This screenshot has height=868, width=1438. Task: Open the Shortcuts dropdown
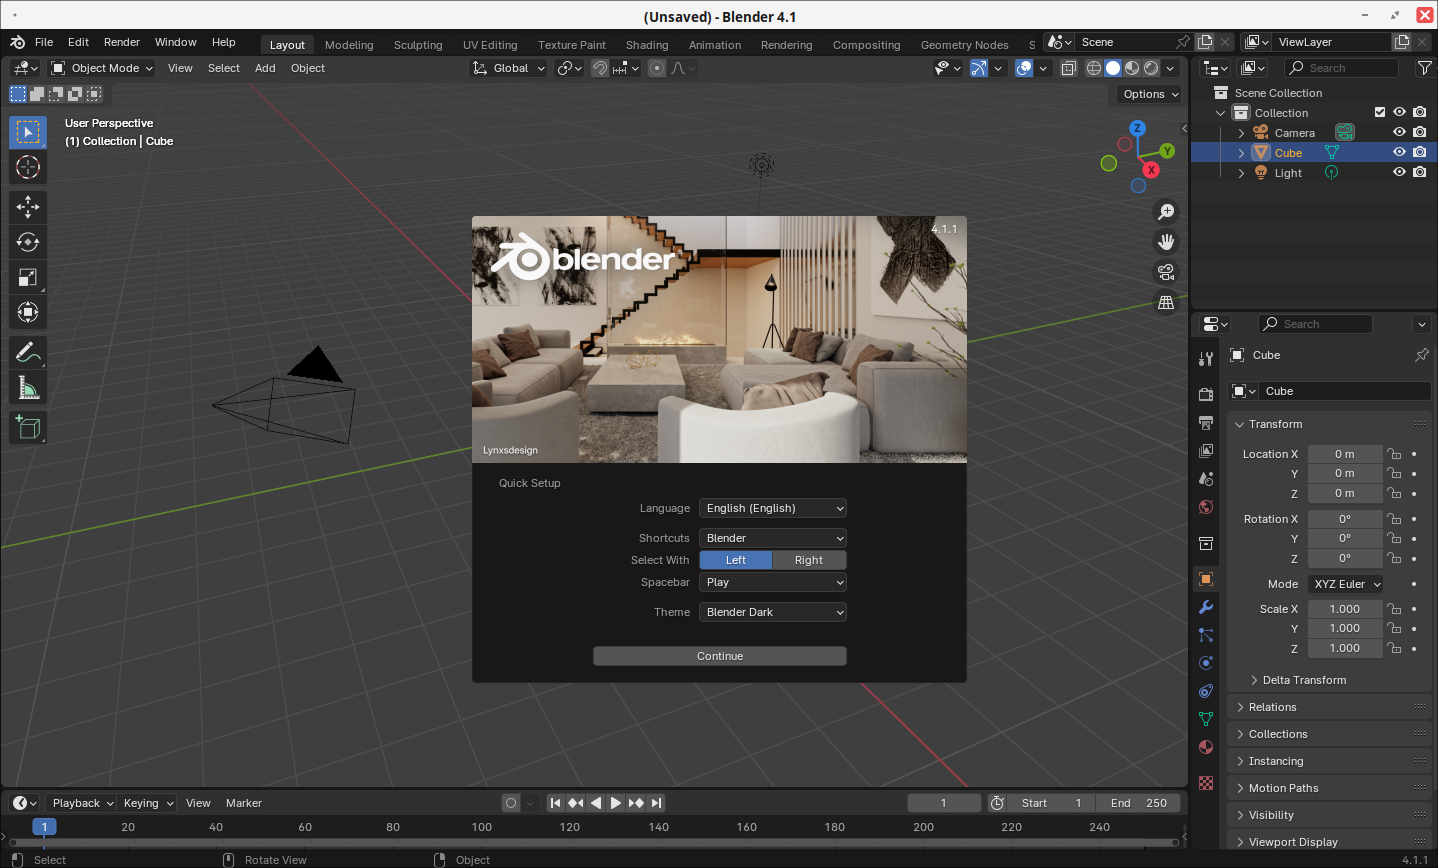click(773, 538)
